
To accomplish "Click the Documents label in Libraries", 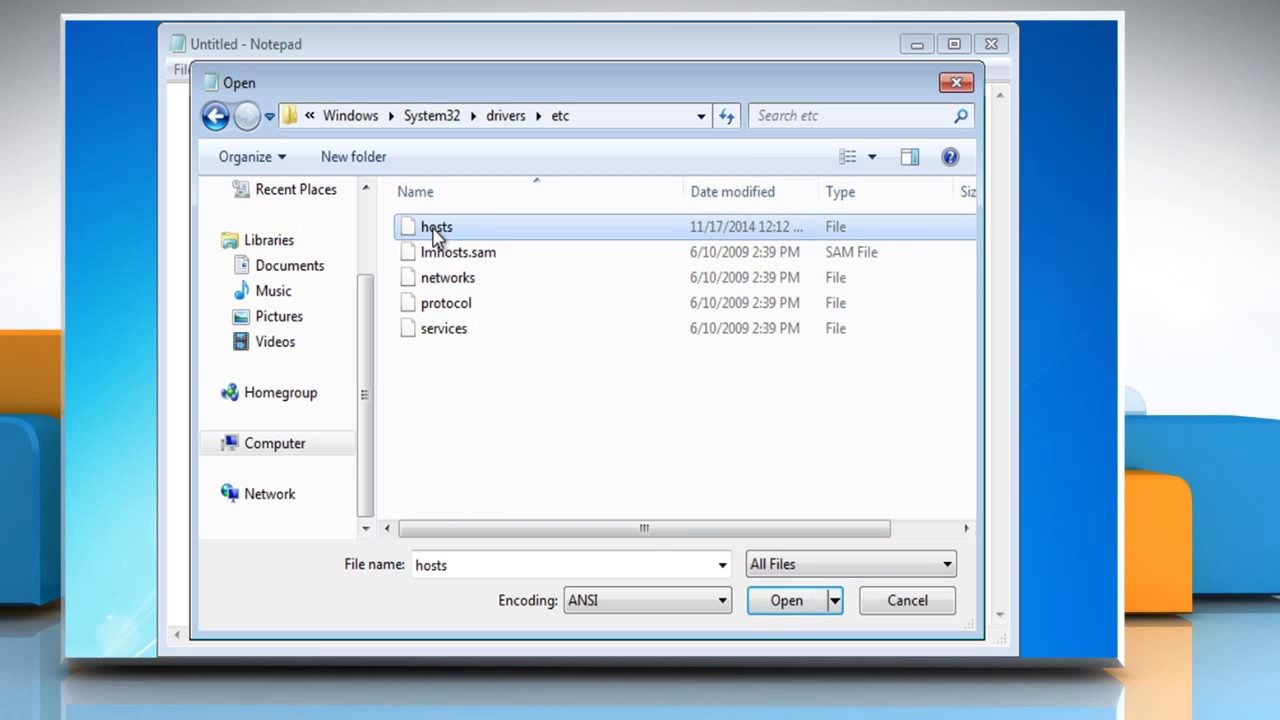I will (x=290, y=265).
